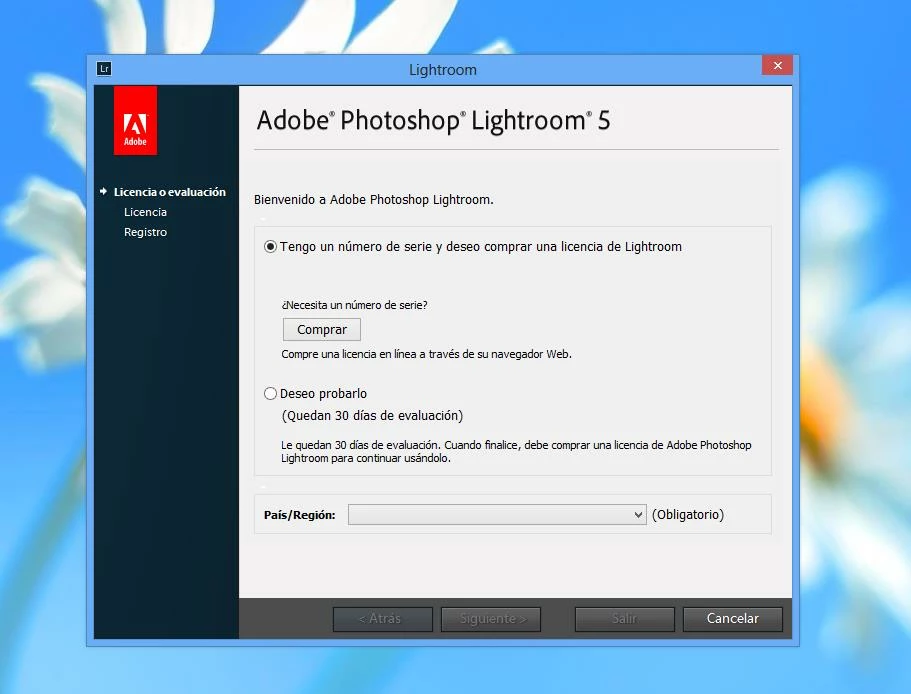
Task: Select the Licencia step in sidebar
Action: pos(145,212)
